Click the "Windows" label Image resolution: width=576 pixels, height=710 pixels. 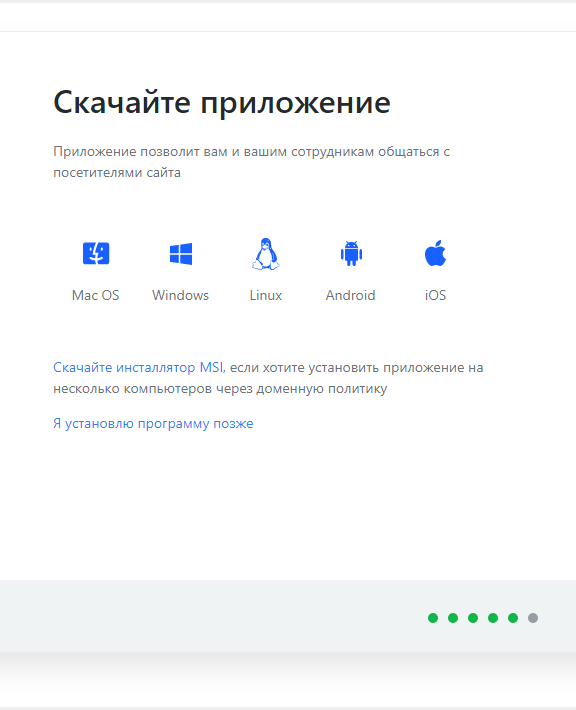(x=180, y=295)
